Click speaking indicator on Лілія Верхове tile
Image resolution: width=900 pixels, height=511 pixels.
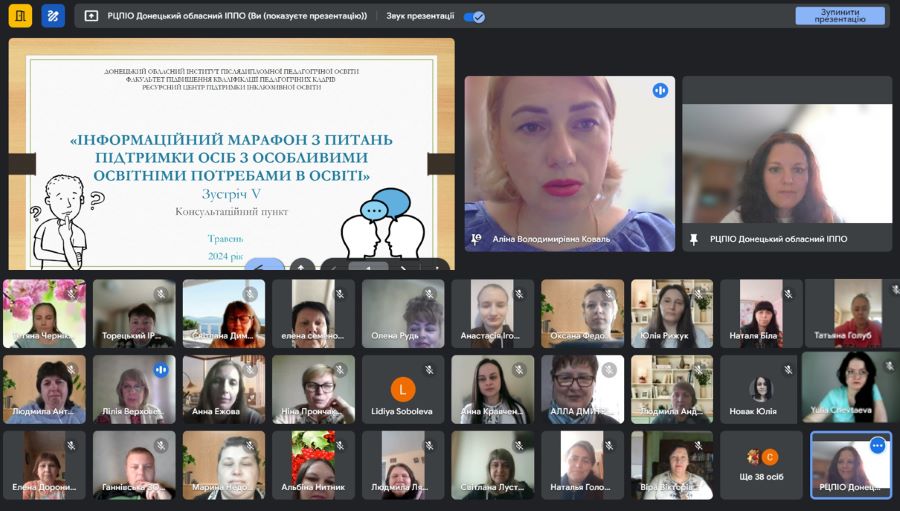(161, 370)
